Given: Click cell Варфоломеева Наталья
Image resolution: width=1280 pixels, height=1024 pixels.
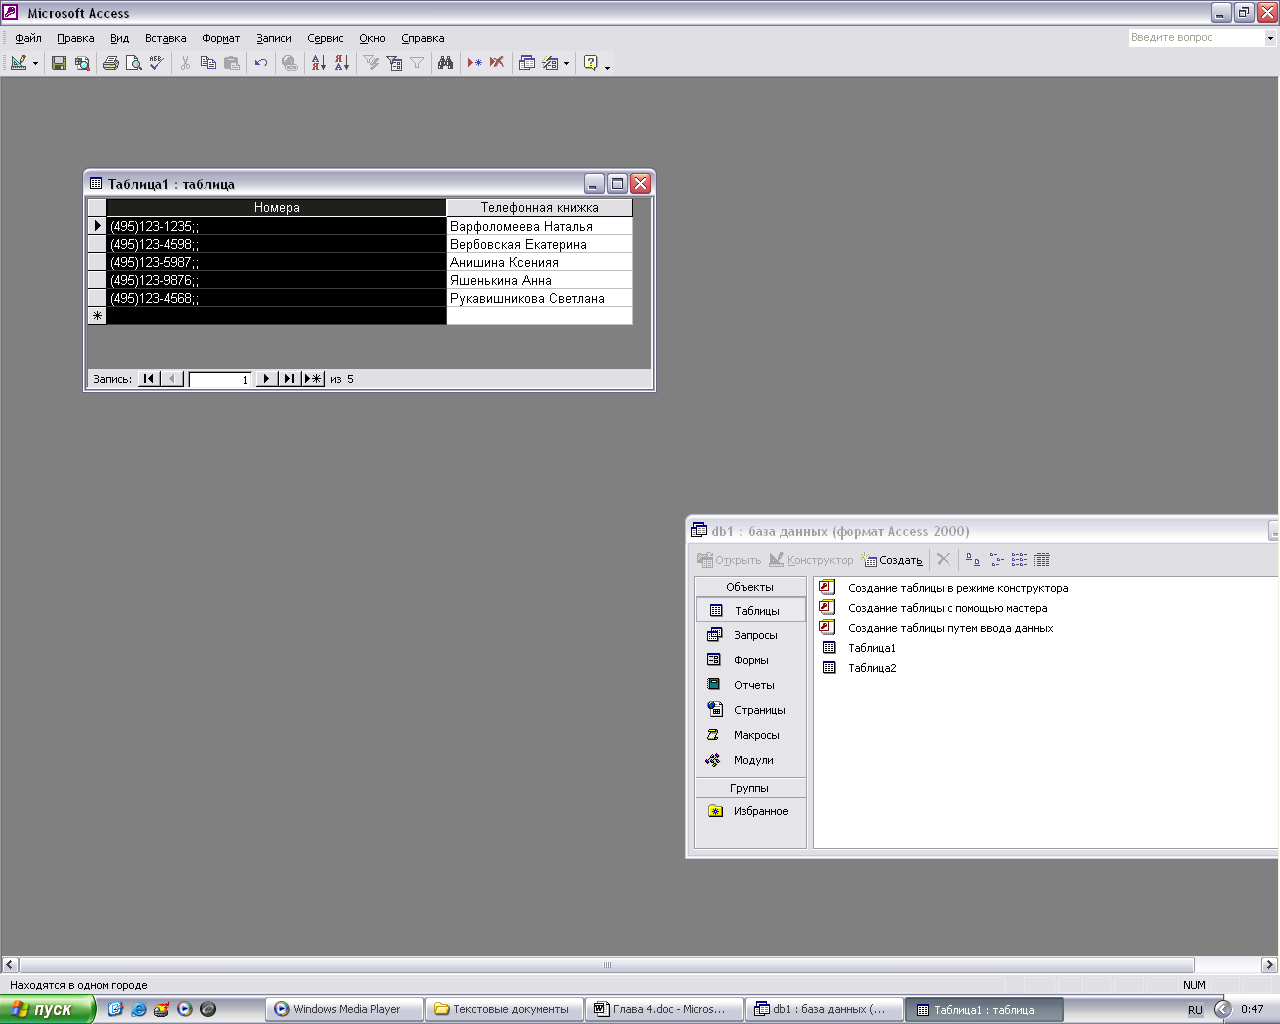Looking at the screenshot, I should 540,227.
